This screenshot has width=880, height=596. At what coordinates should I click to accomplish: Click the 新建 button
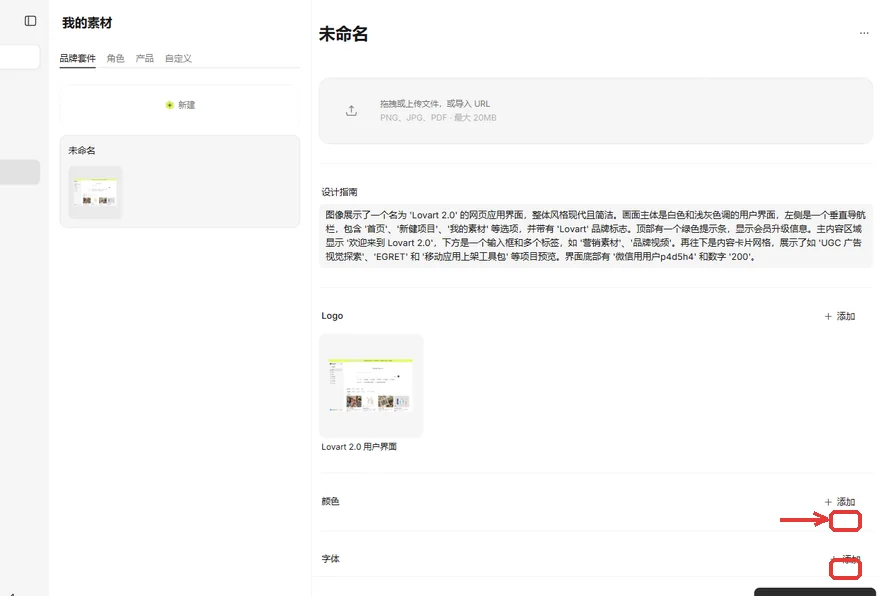click(x=180, y=105)
